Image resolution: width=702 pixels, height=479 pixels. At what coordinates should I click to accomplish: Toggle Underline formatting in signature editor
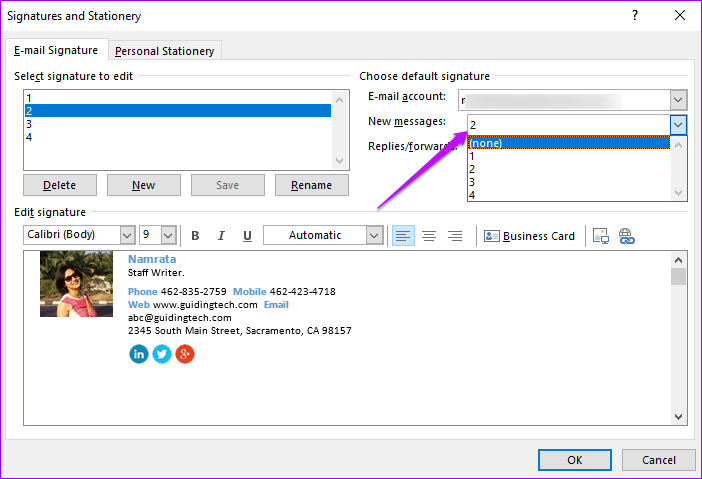point(247,235)
